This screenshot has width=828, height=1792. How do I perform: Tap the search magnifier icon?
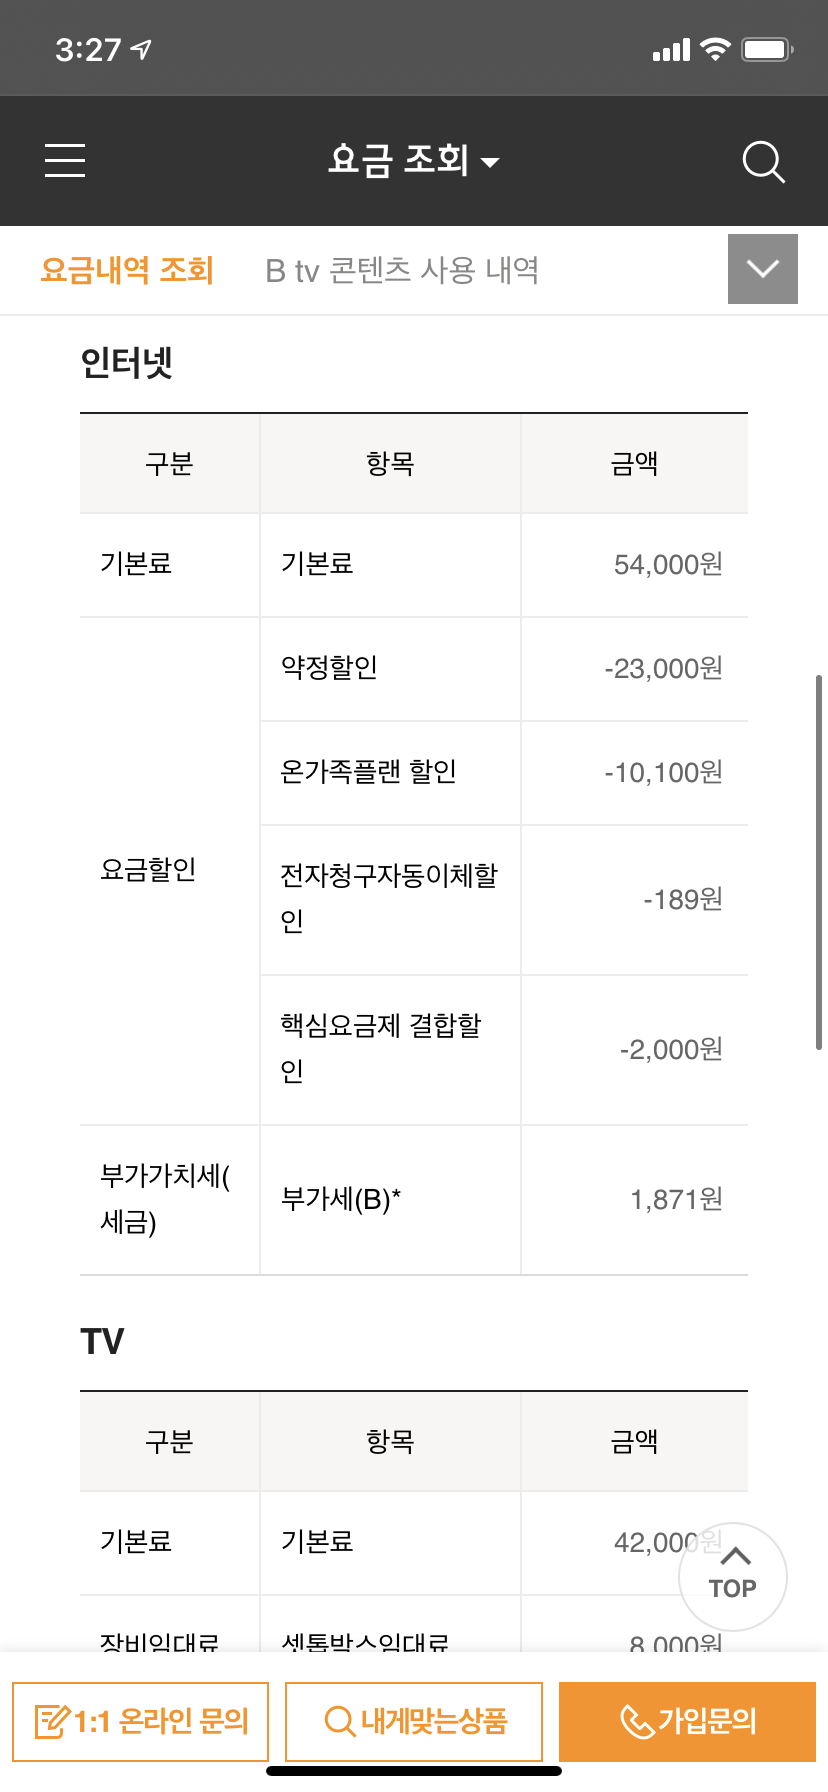coord(763,161)
